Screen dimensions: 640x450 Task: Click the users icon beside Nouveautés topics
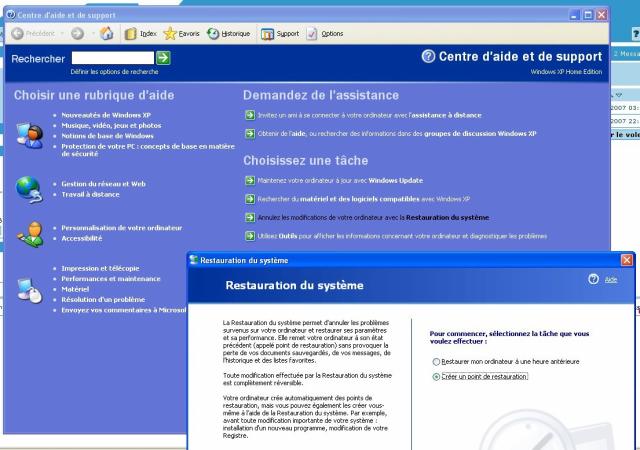point(29,135)
